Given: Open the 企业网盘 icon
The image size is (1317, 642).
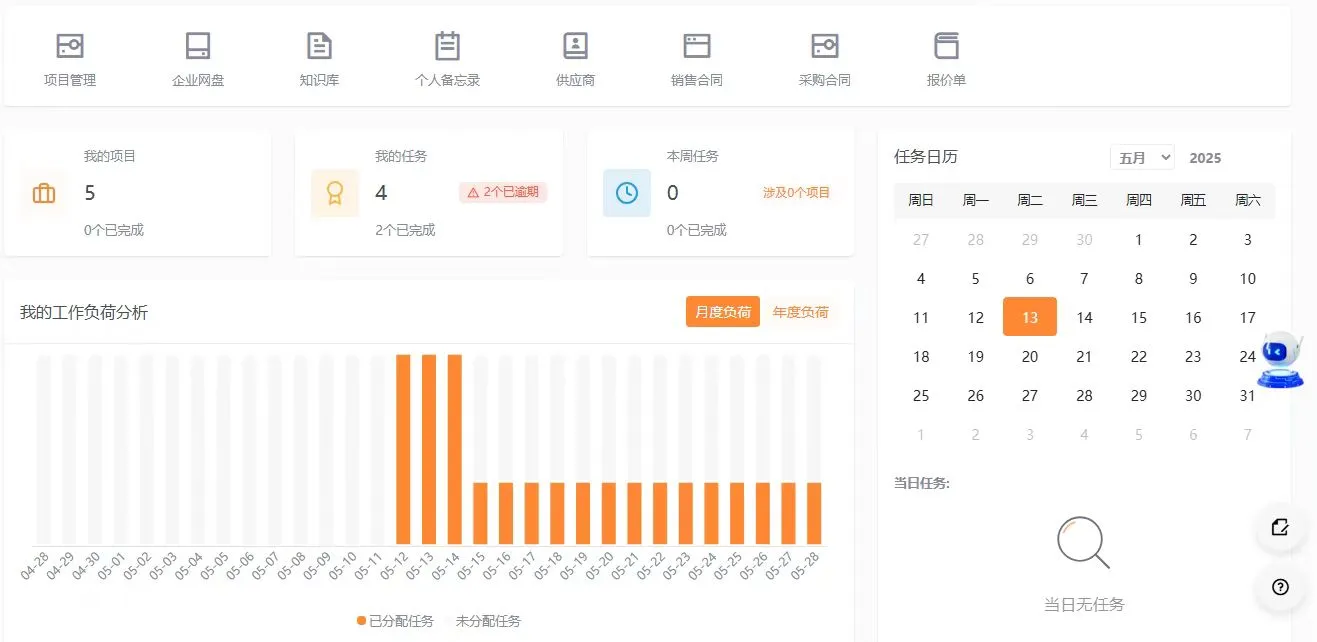Looking at the screenshot, I should pyautogui.click(x=196, y=45).
